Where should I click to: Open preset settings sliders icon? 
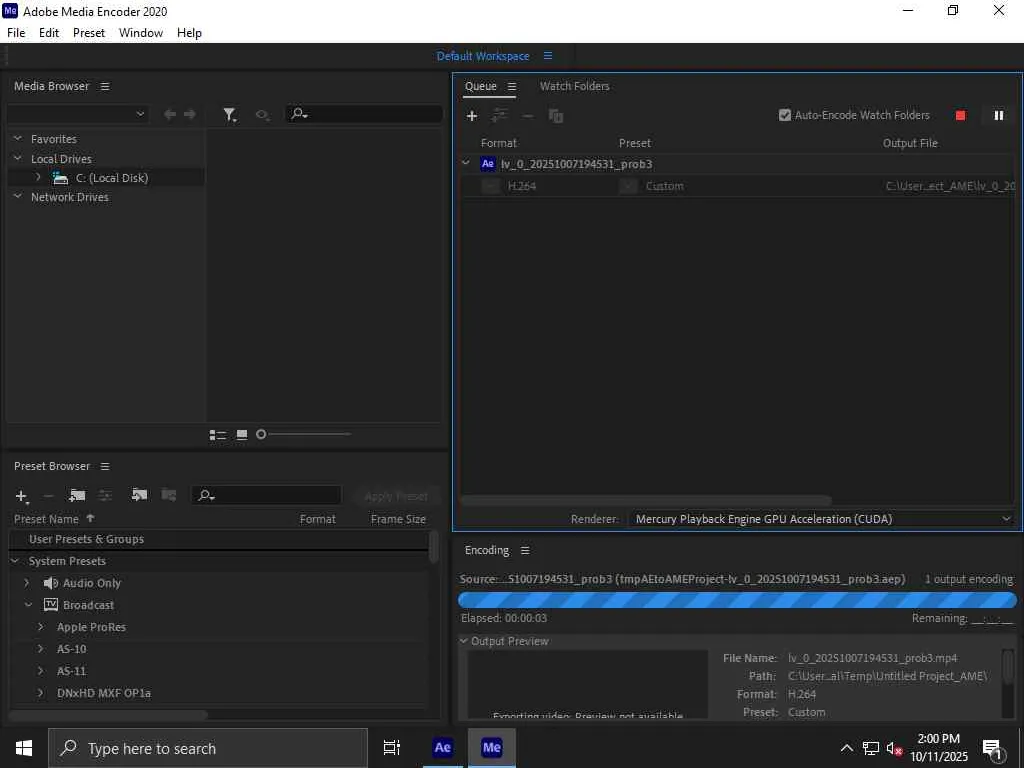click(105, 496)
